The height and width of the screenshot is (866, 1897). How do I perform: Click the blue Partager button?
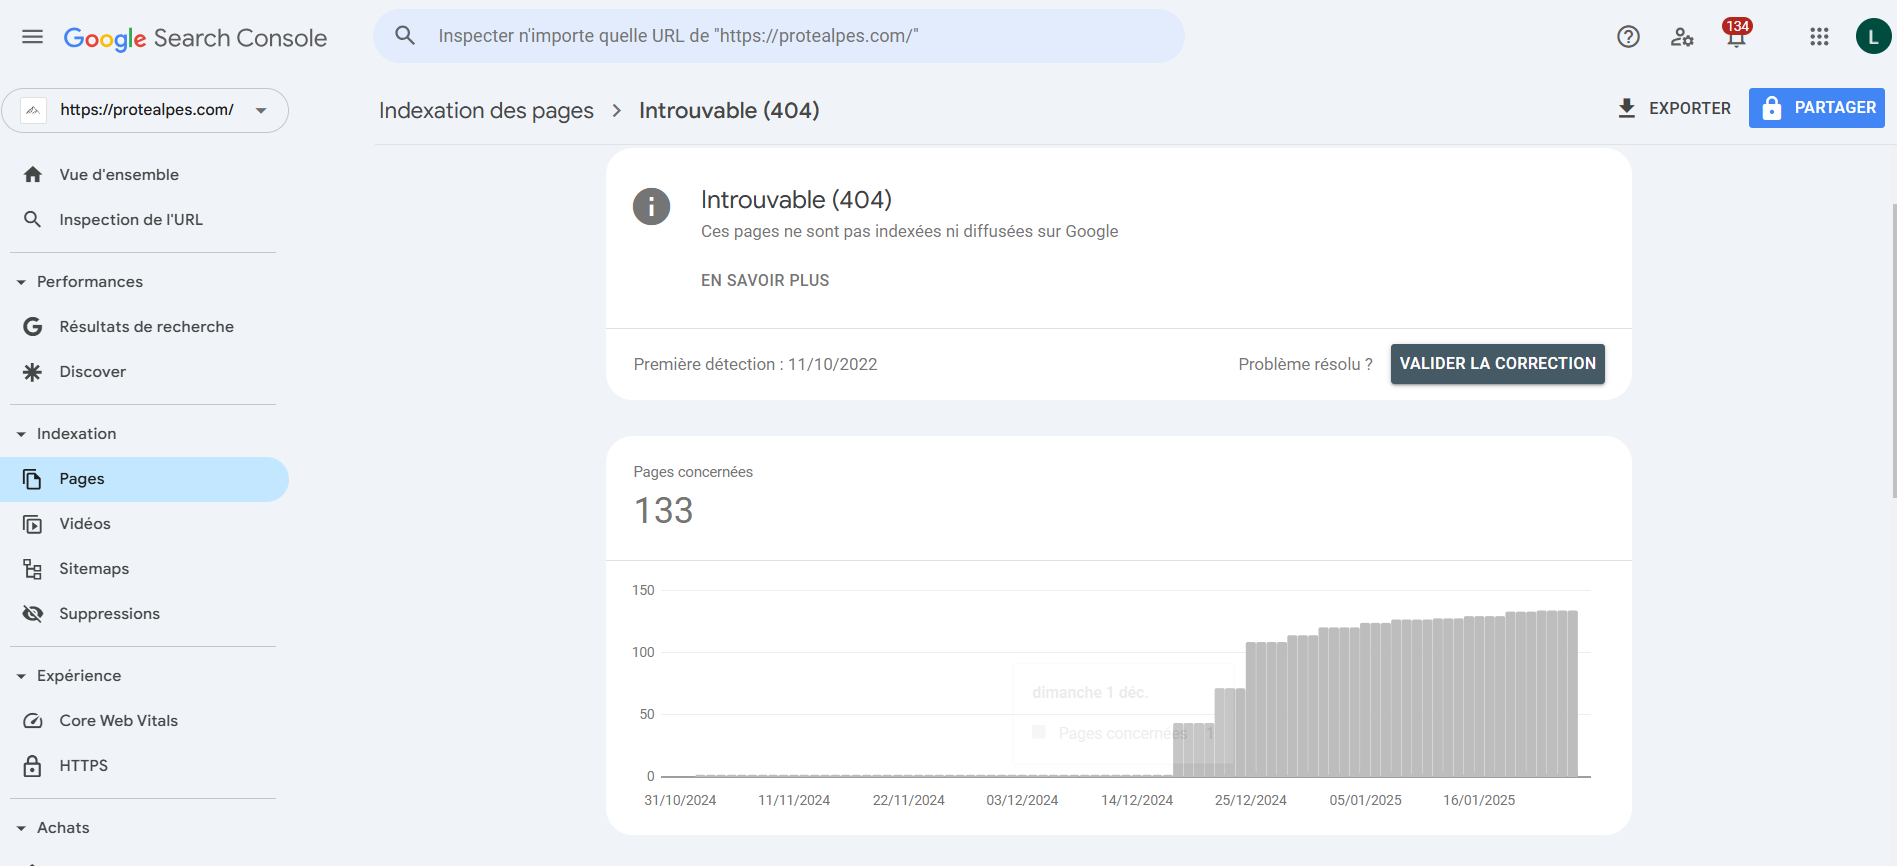point(1816,108)
